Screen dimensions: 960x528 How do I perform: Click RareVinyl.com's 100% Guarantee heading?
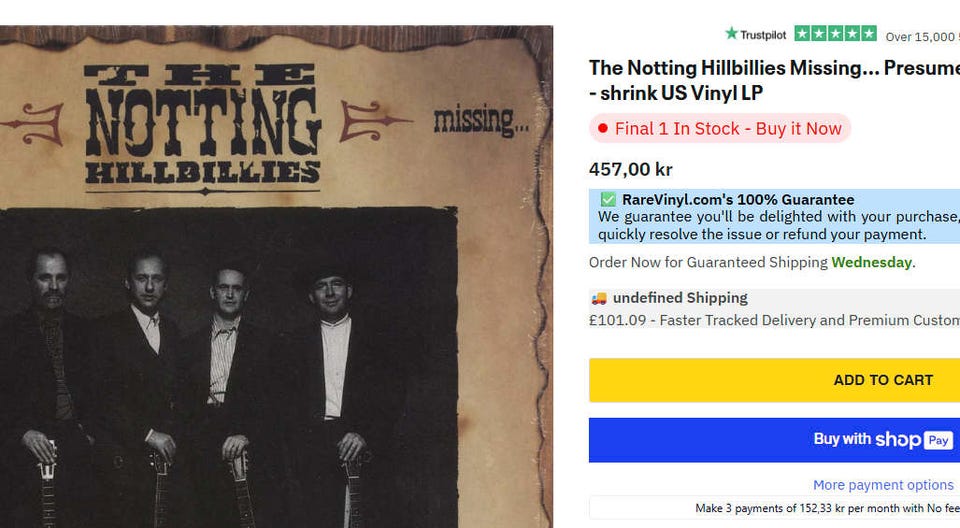click(738, 199)
